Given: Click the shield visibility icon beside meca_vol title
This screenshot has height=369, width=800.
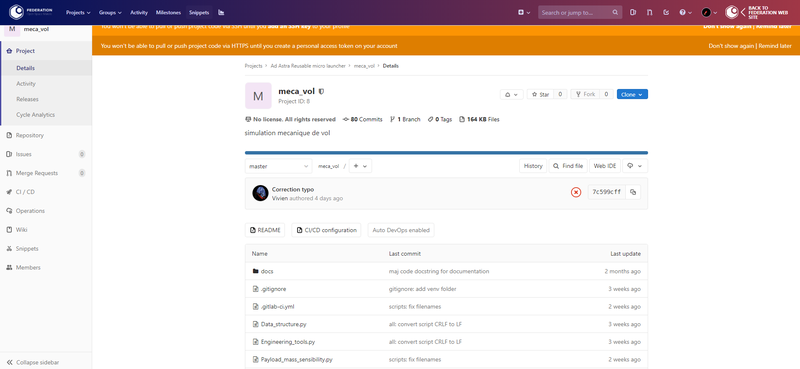Looking at the screenshot, I should tap(321, 92).
